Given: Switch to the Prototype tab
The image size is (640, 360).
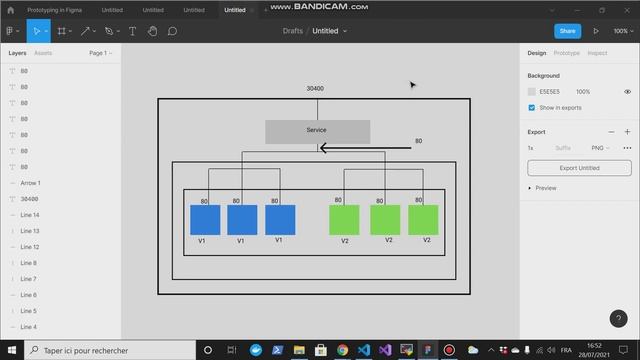Looking at the screenshot, I should [566, 53].
